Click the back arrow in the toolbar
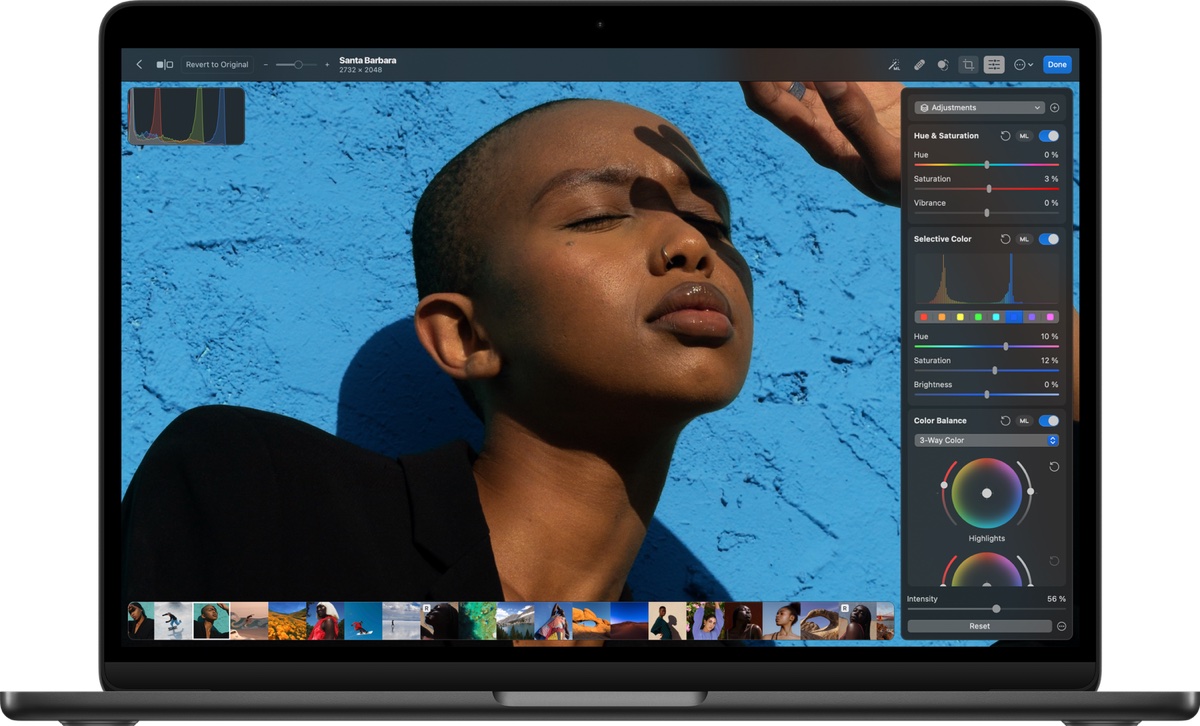 pos(139,65)
